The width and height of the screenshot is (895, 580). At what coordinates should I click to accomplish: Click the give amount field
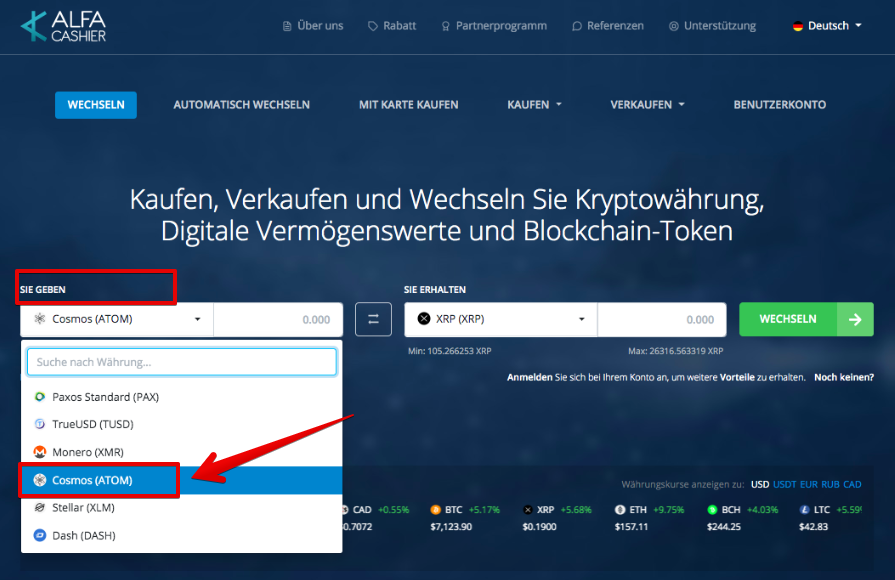point(278,319)
